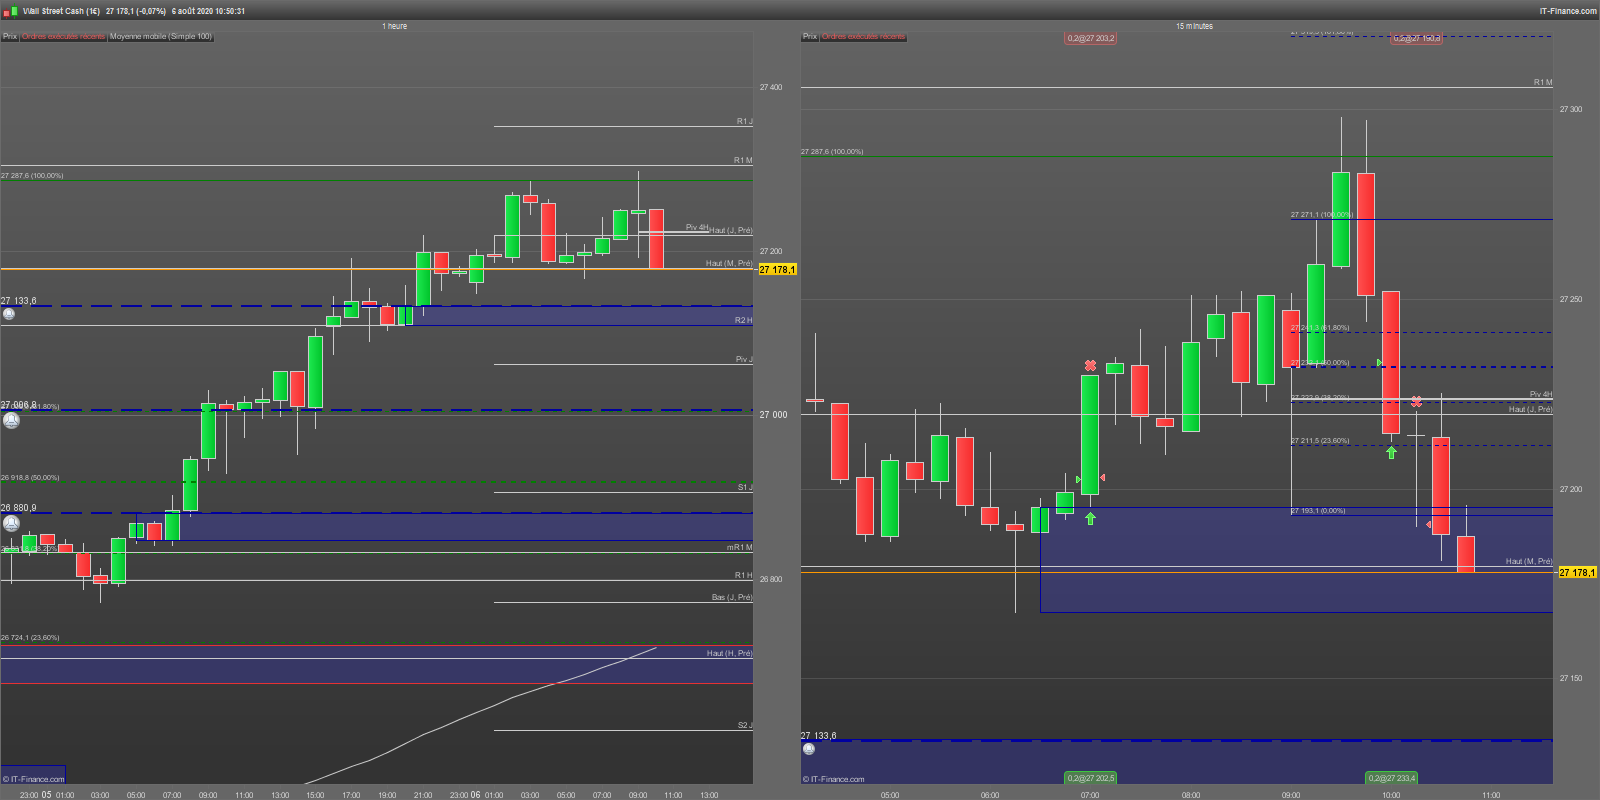Click Ordres exécutés récents on the 1 heure chart
1600x800 pixels.
pos(63,36)
